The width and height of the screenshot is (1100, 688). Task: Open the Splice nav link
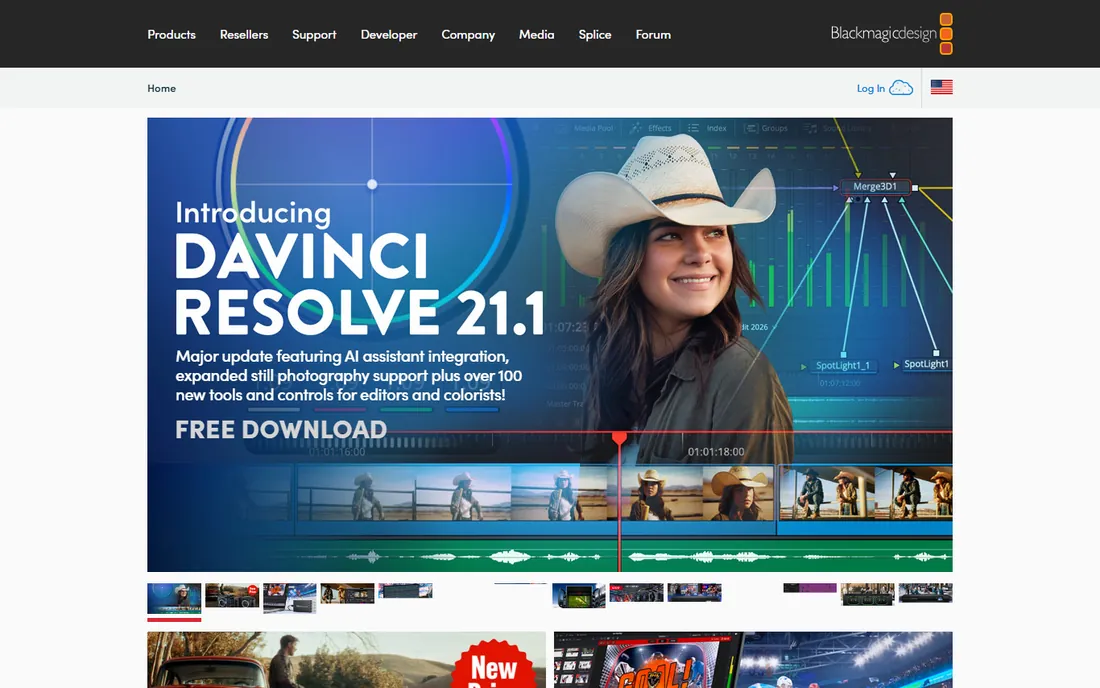594,34
